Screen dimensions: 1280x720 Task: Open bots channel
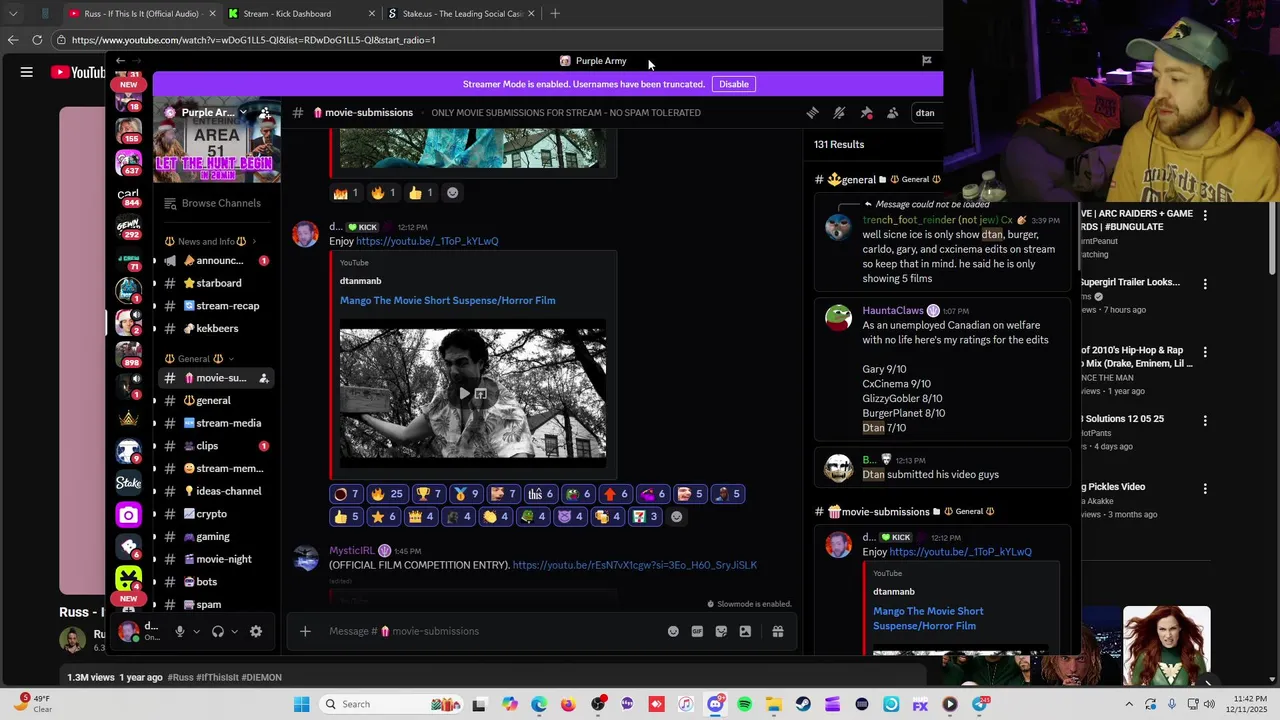[217, 582]
